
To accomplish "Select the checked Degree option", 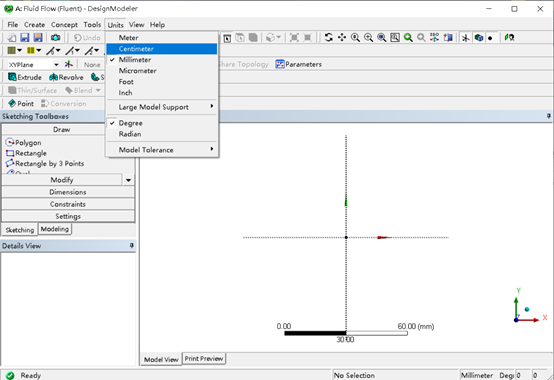I will pyautogui.click(x=162, y=123).
